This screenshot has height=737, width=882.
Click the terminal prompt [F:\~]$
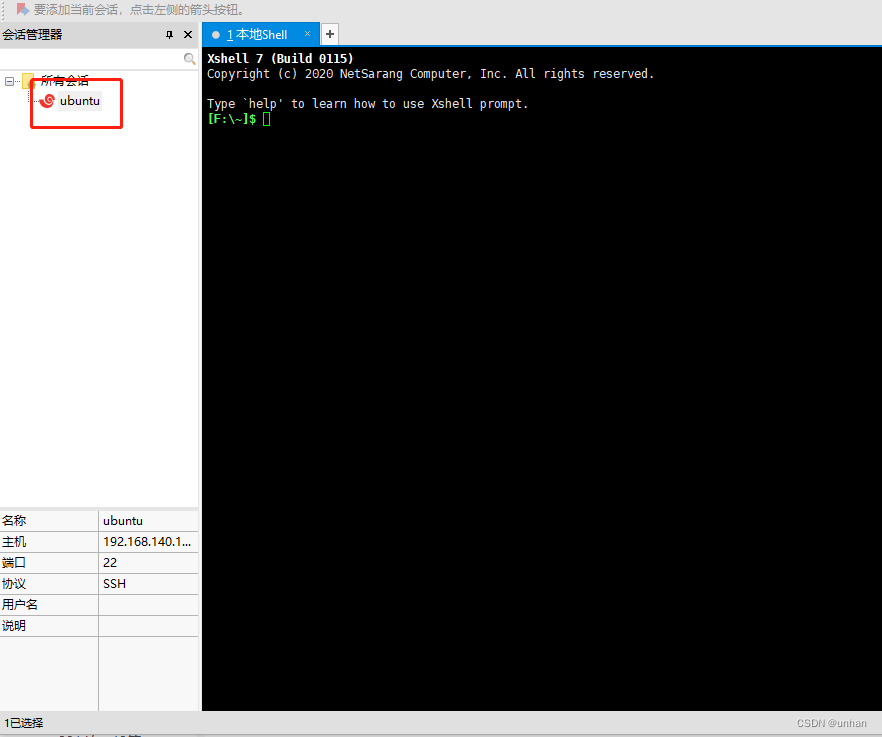tap(232, 119)
